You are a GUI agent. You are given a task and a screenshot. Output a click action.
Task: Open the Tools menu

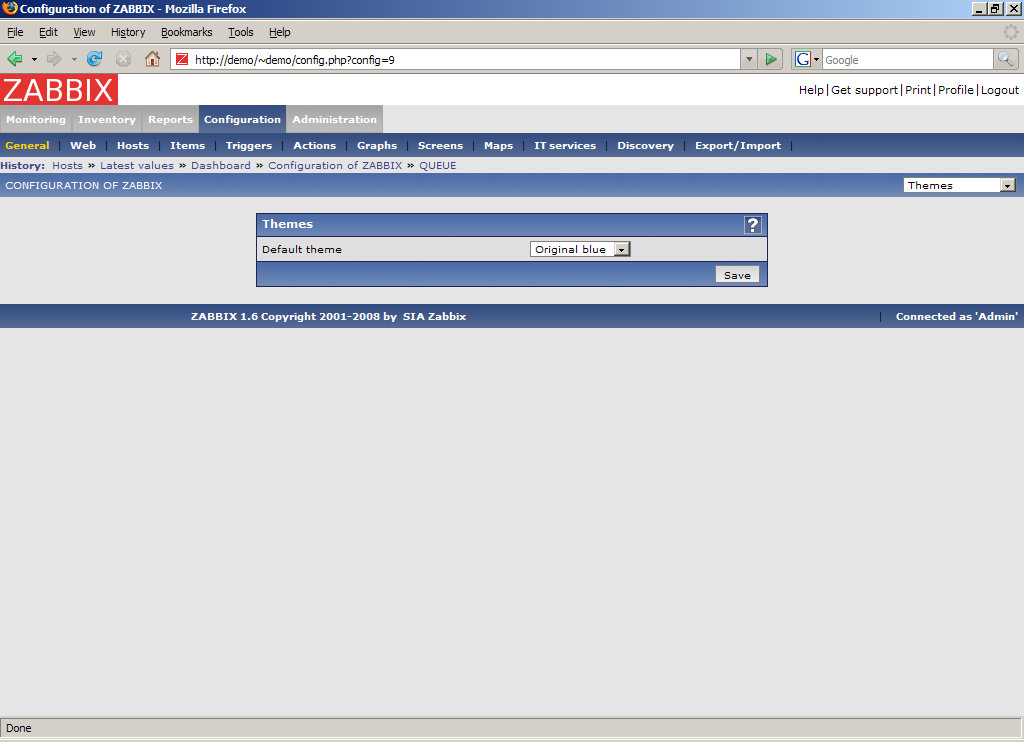pyautogui.click(x=240, y=32)
